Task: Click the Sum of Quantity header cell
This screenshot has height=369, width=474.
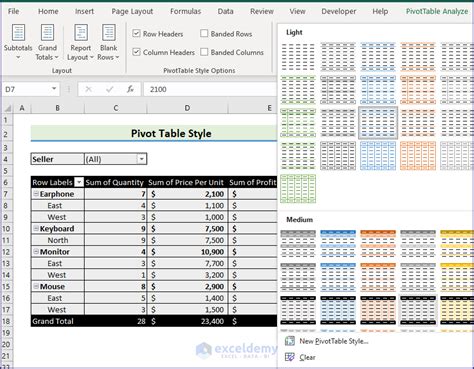Action: coord(115,182)
